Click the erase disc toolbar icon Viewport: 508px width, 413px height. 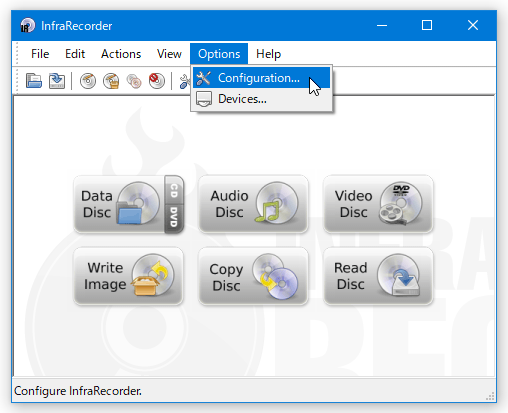(x=157, y=81)
